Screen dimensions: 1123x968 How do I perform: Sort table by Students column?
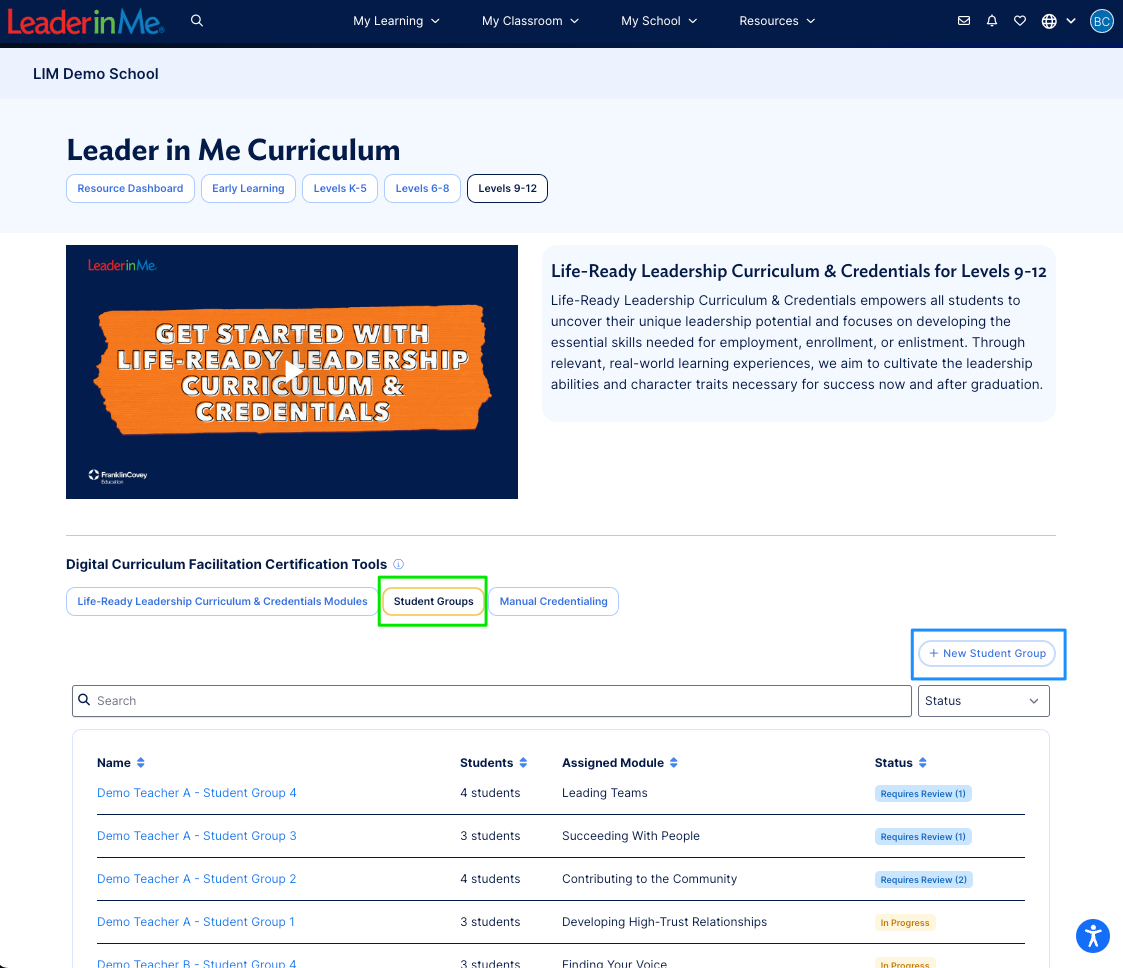pos(523,763)
